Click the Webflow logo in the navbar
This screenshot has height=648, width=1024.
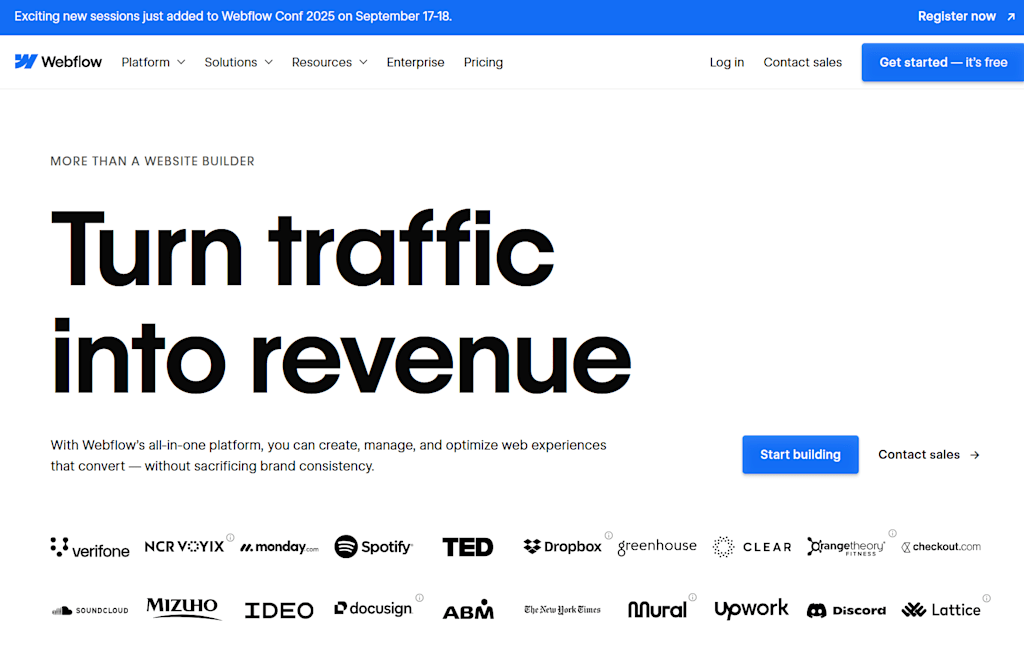58,61
